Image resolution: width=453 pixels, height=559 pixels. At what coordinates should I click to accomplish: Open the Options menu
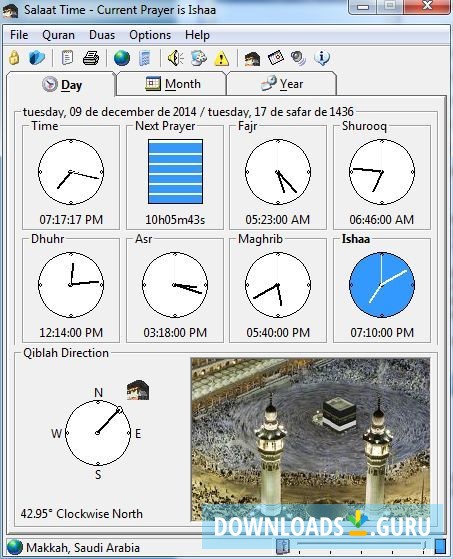coord(150,35)
